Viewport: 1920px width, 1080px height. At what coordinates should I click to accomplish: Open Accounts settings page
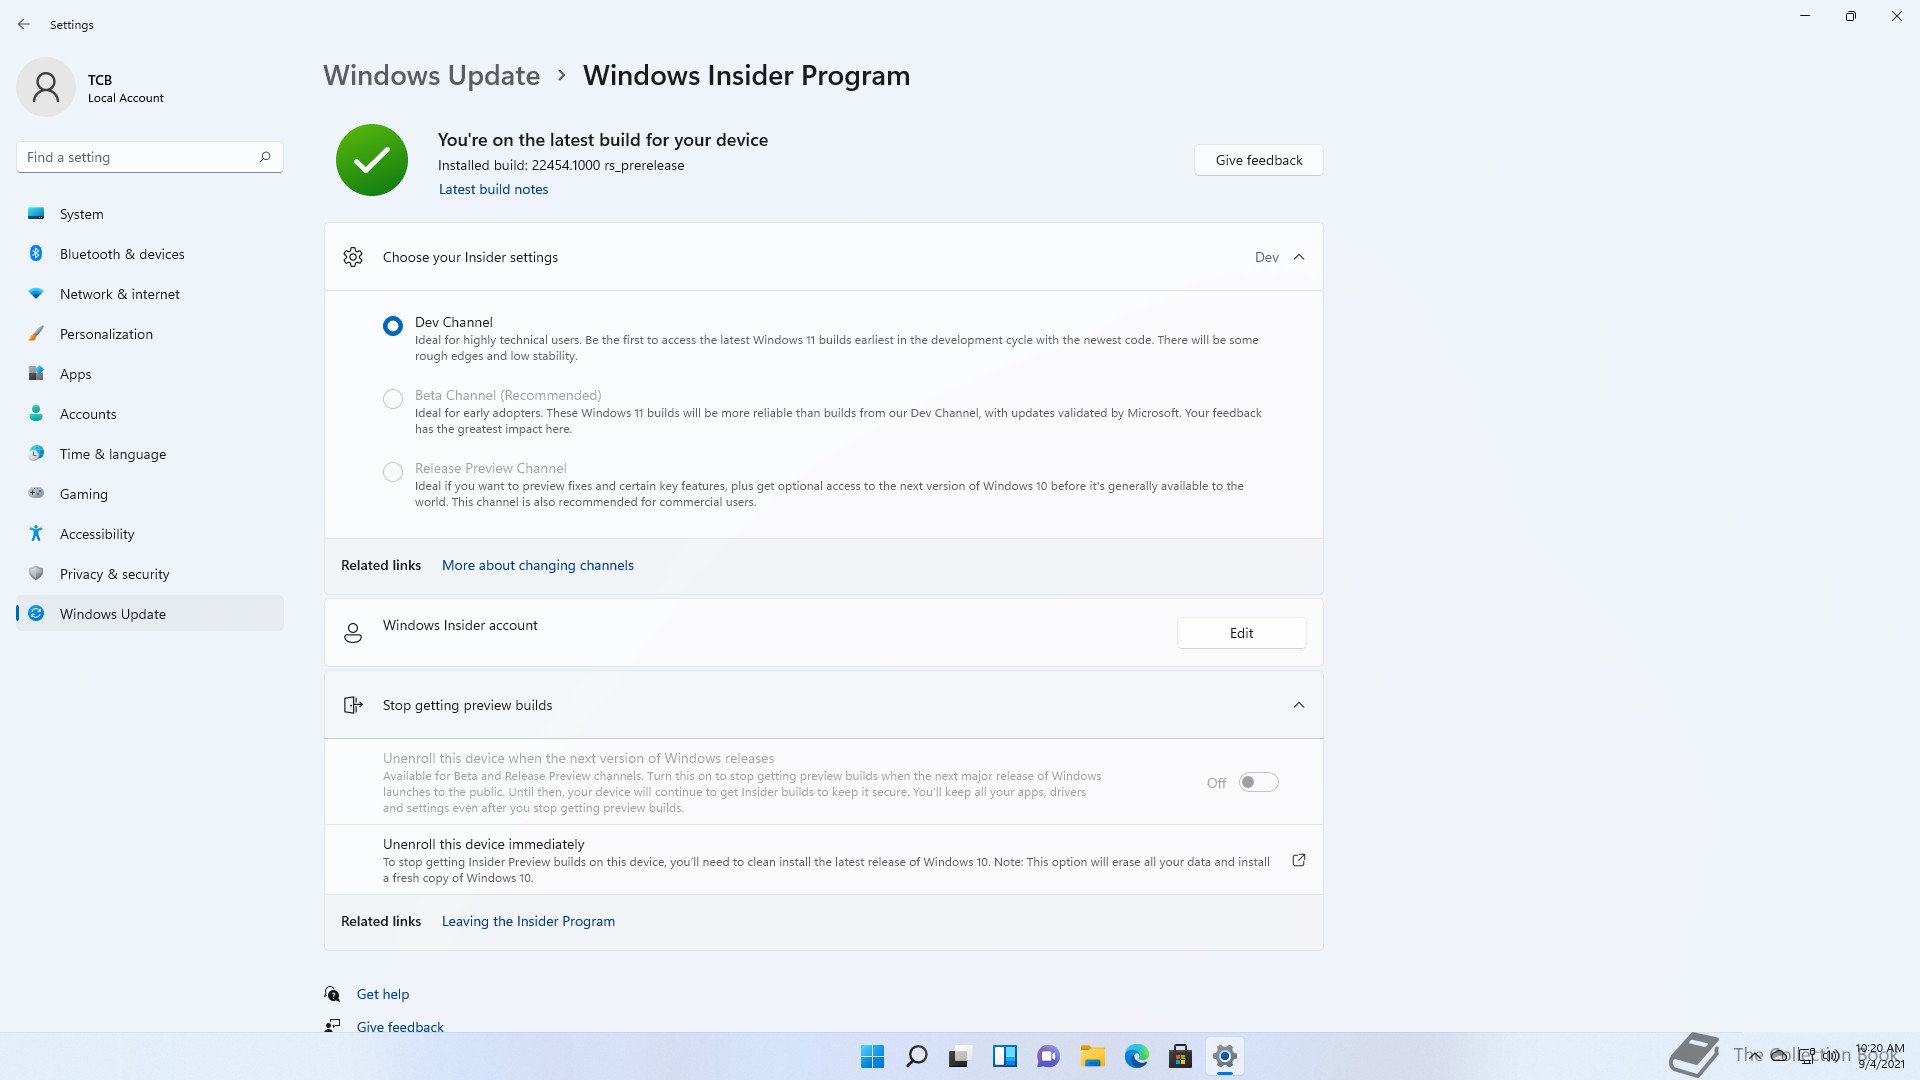[x=150, y=414]
